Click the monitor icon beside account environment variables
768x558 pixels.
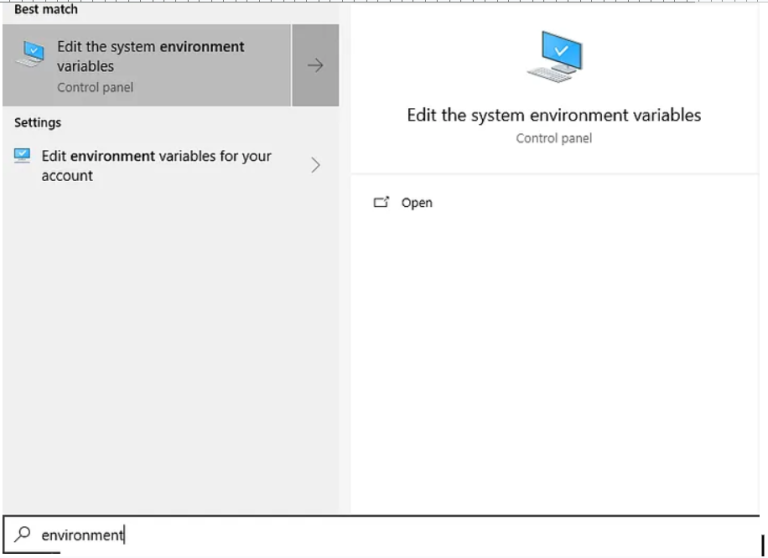[x=22, y=156]
